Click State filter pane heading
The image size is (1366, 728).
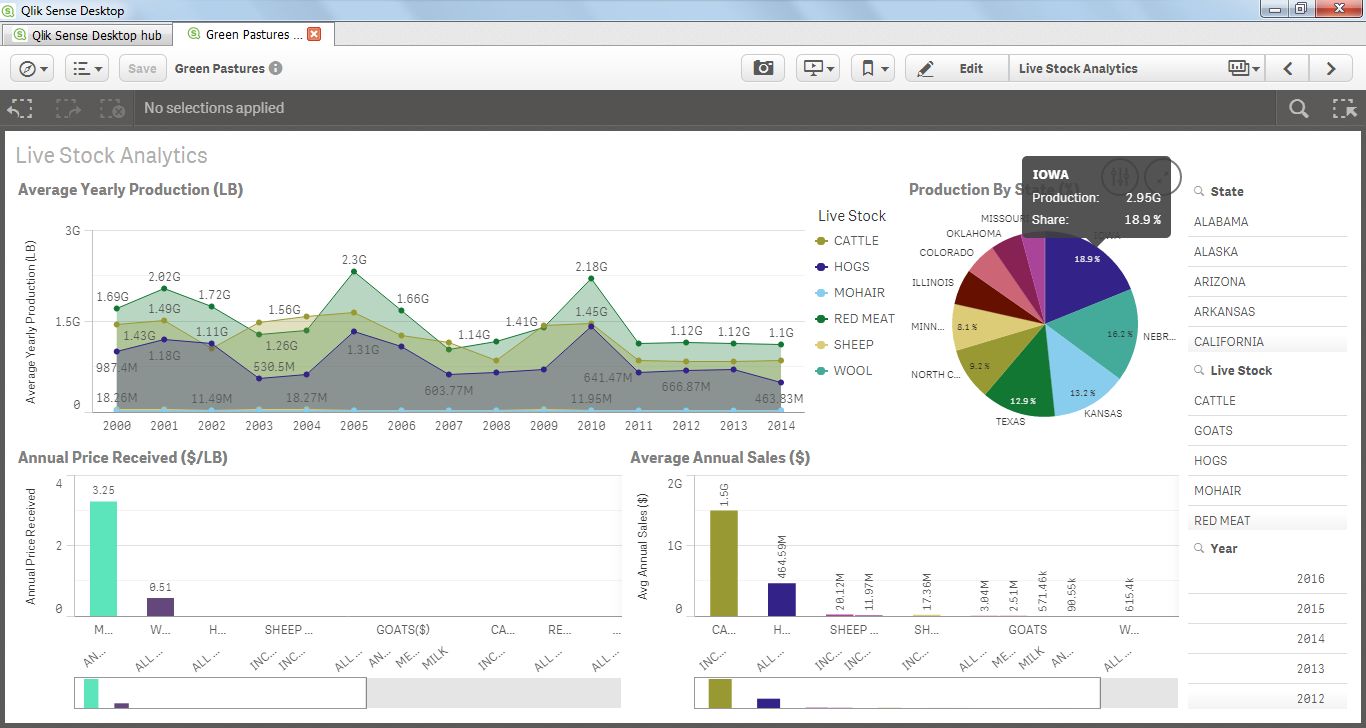(1227, 191)
